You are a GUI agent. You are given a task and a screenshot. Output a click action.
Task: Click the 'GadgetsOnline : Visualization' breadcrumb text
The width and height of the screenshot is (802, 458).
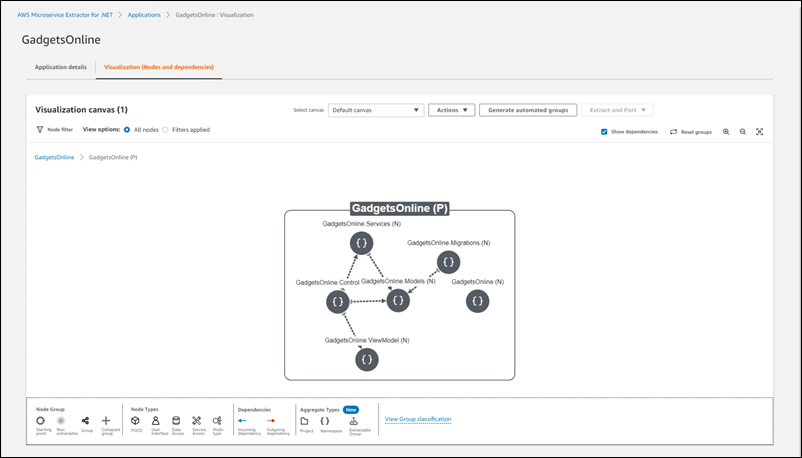(214, 15)
